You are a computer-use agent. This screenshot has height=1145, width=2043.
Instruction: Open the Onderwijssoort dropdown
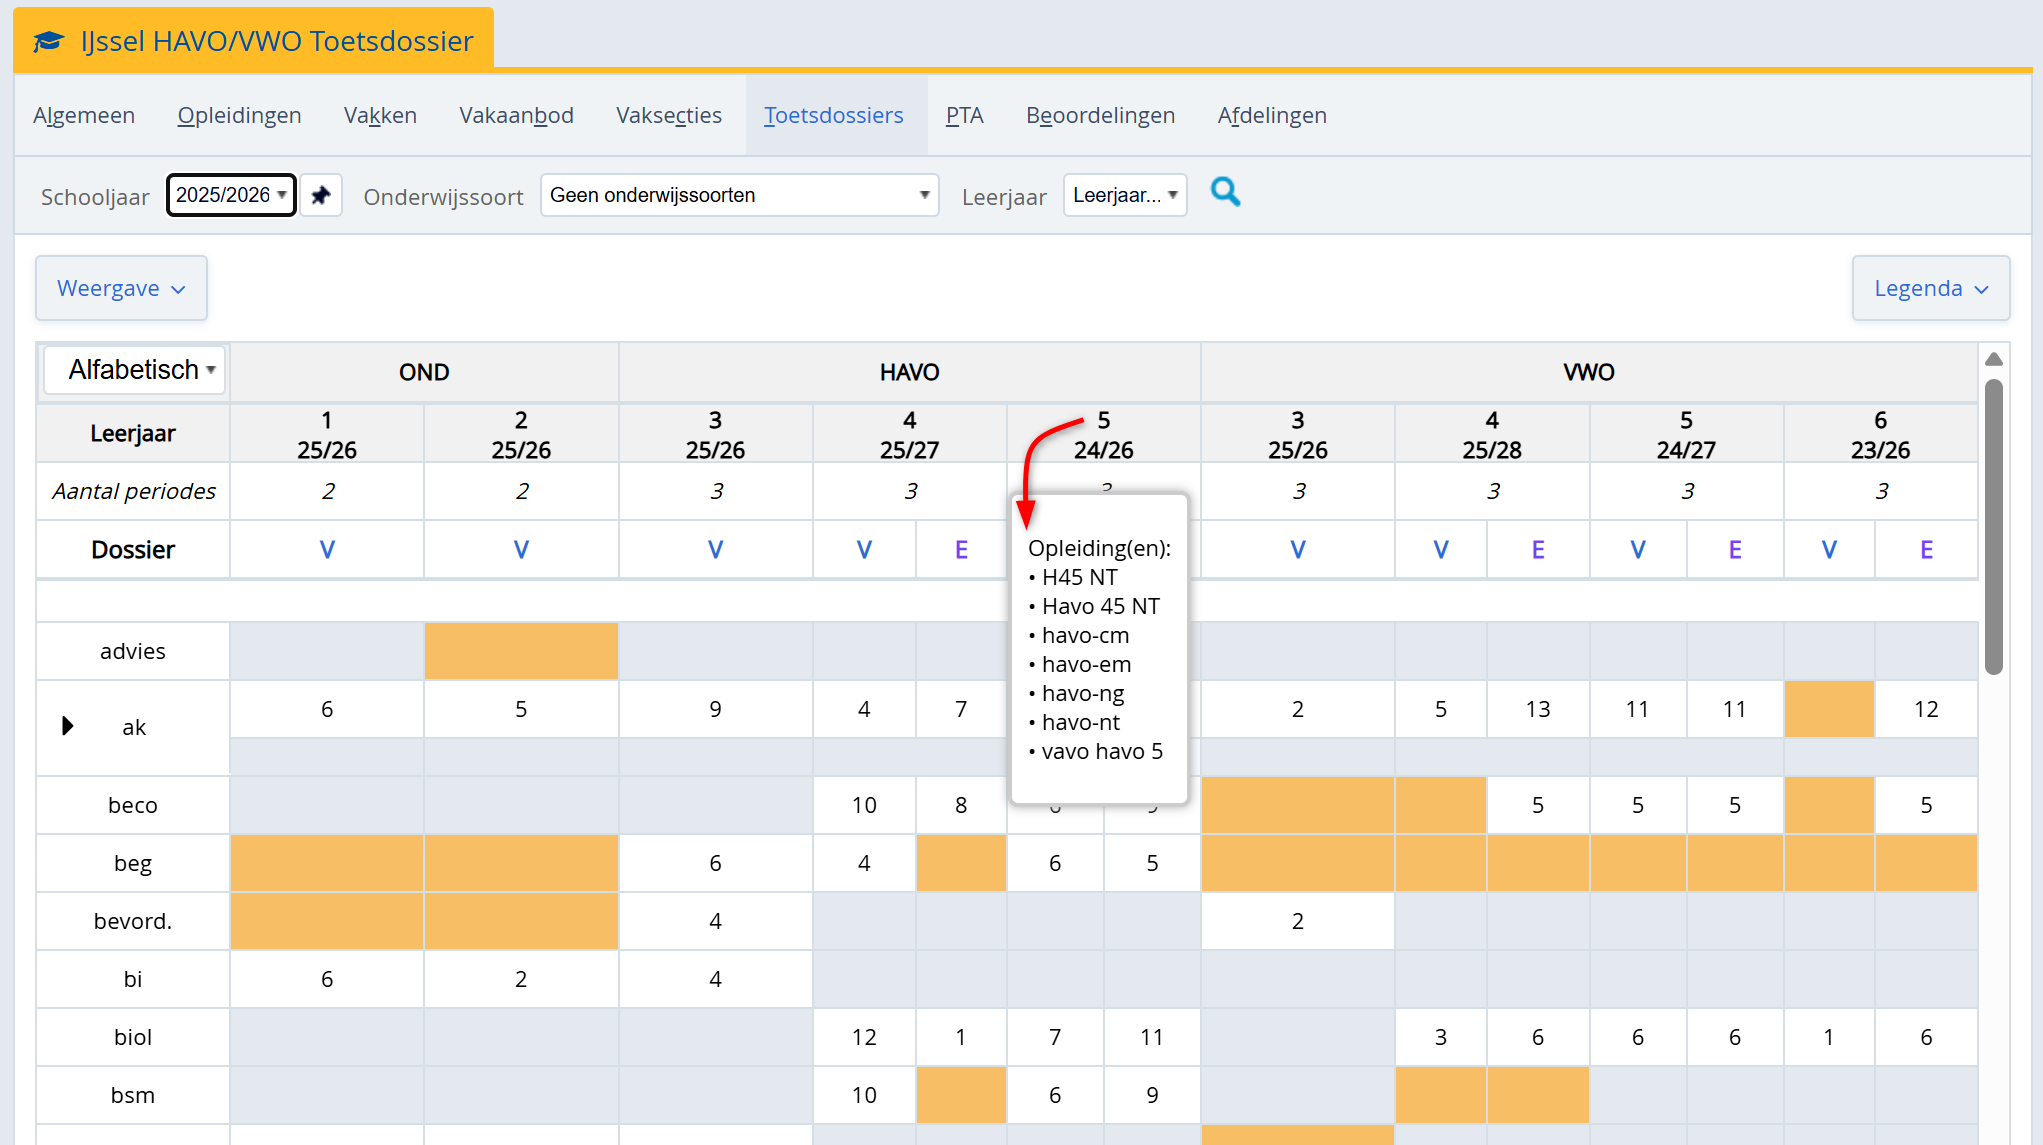pyautogui.click(x=739, y=195)
